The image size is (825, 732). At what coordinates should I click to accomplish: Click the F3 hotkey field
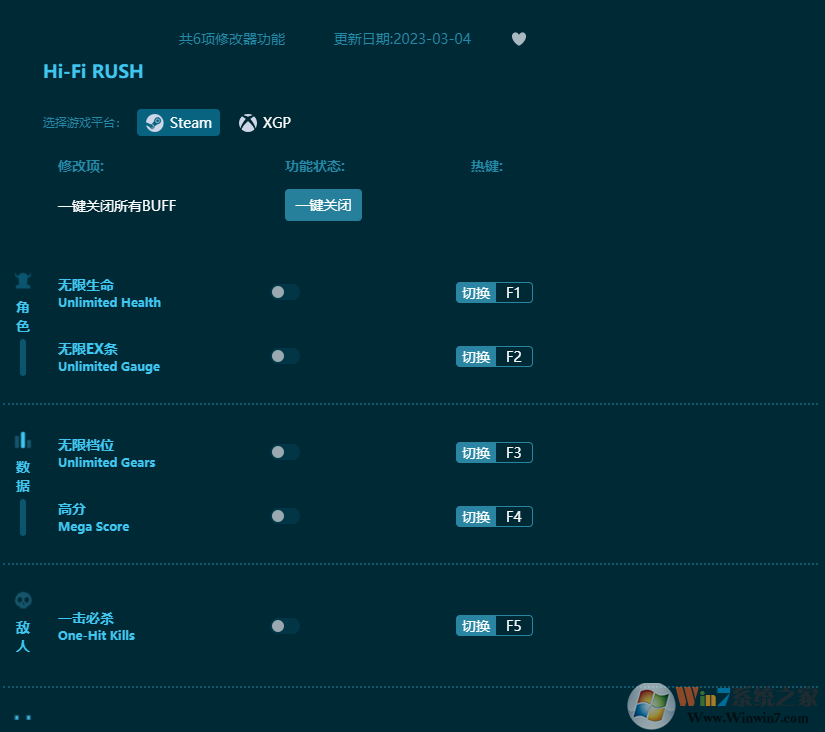(x=514, y=453)
